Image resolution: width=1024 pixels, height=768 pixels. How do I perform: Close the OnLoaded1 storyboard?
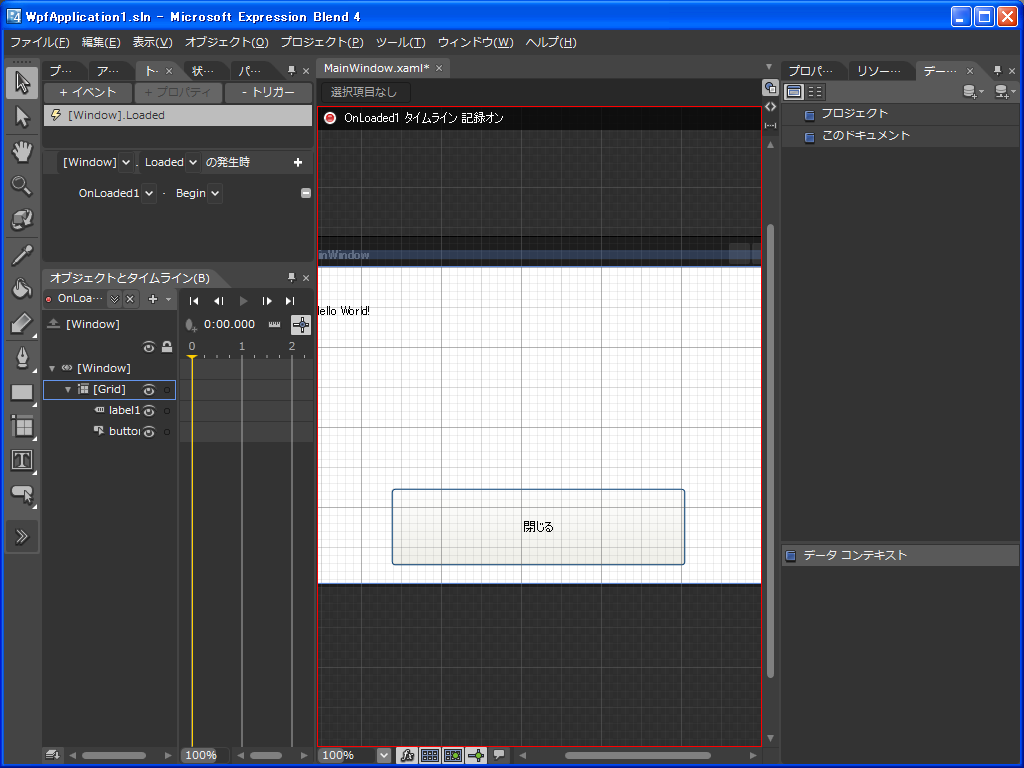point(130,299)
